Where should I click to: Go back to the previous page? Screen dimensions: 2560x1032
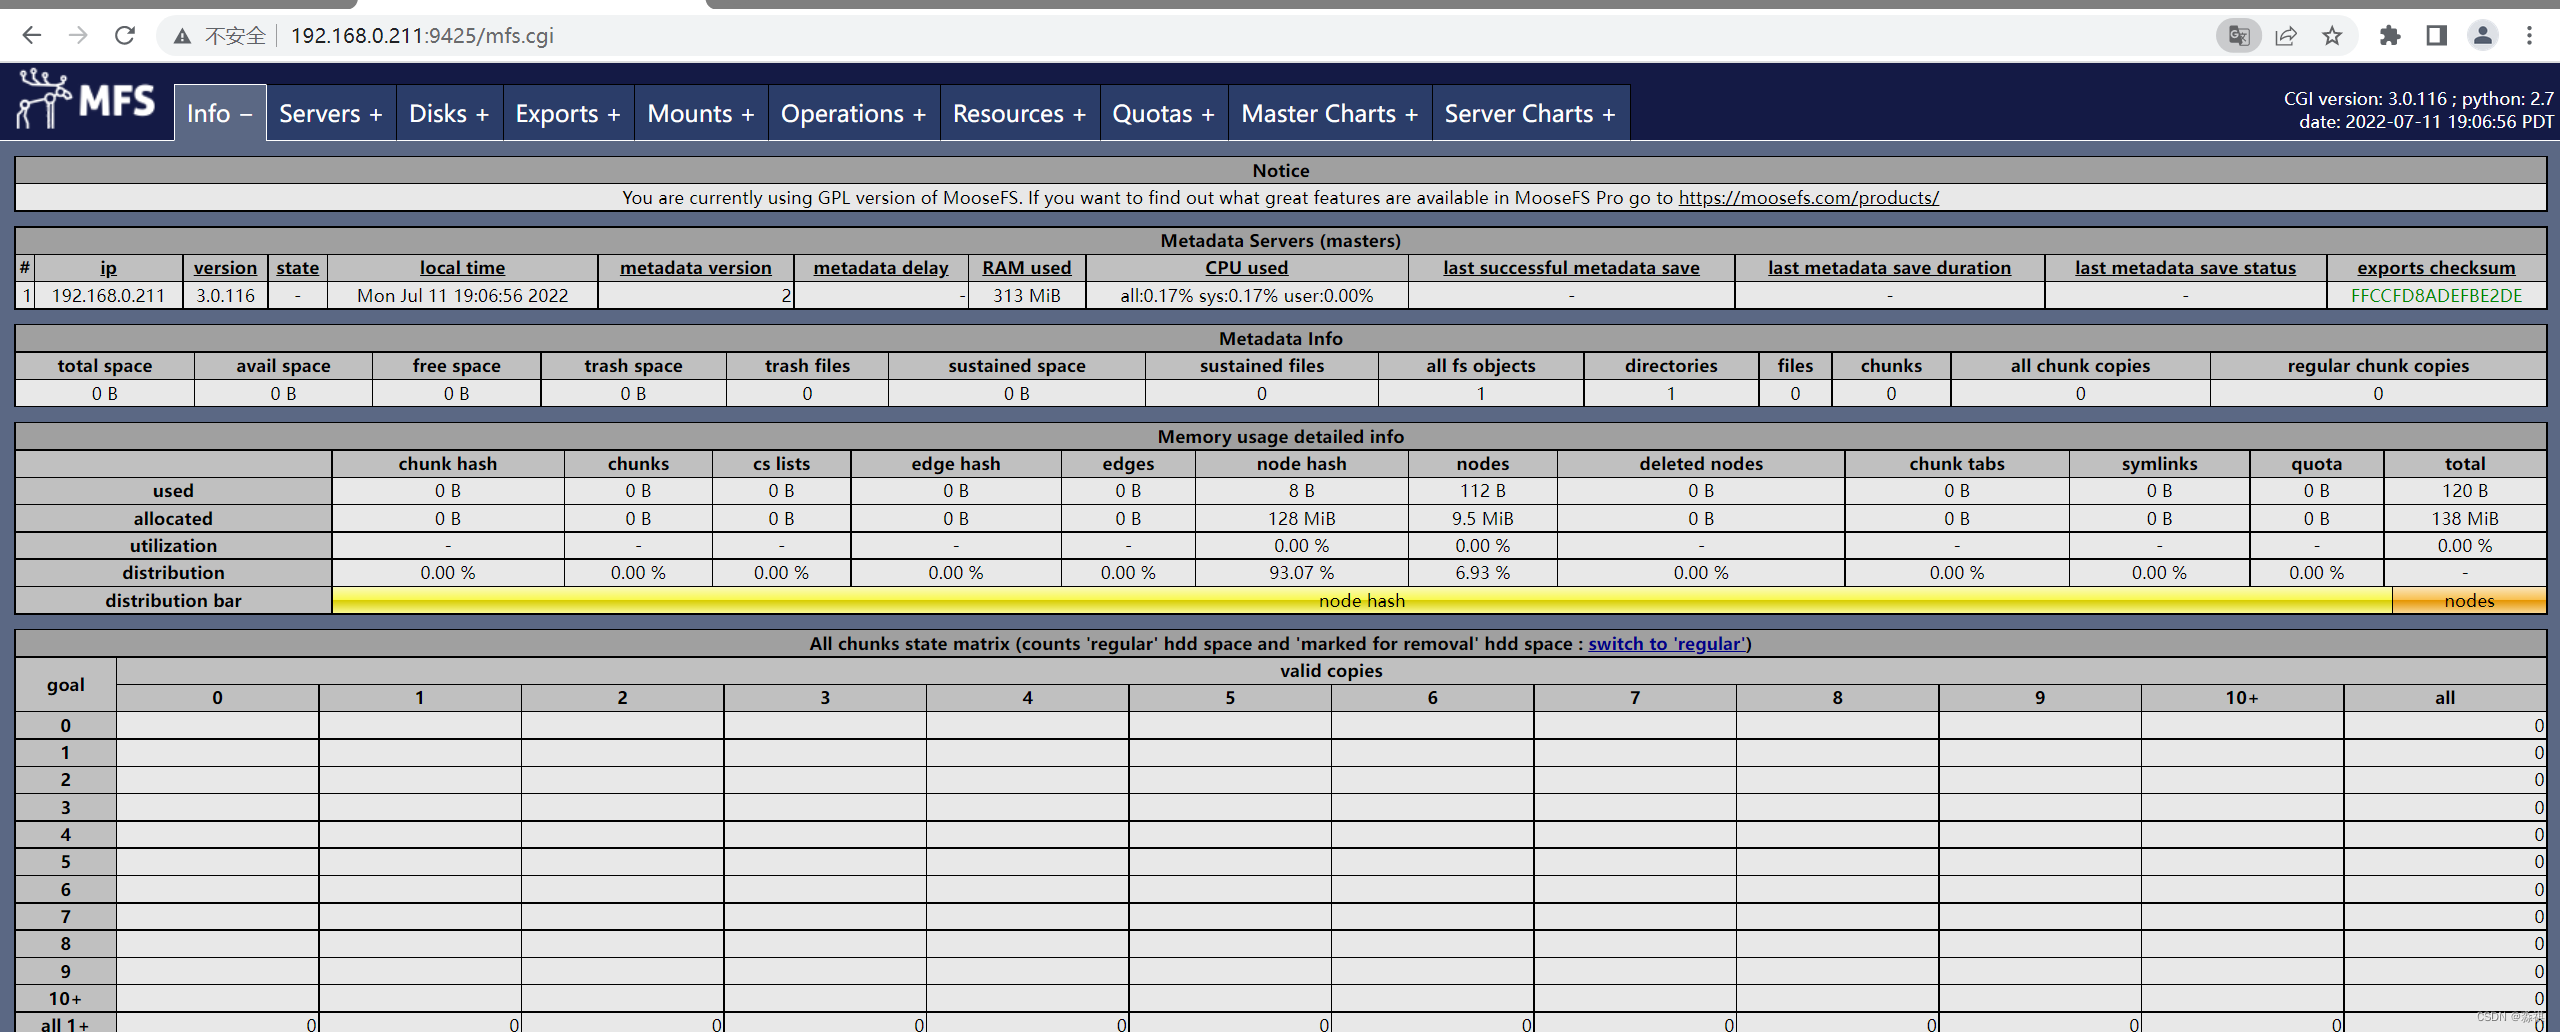click(32, 36)
